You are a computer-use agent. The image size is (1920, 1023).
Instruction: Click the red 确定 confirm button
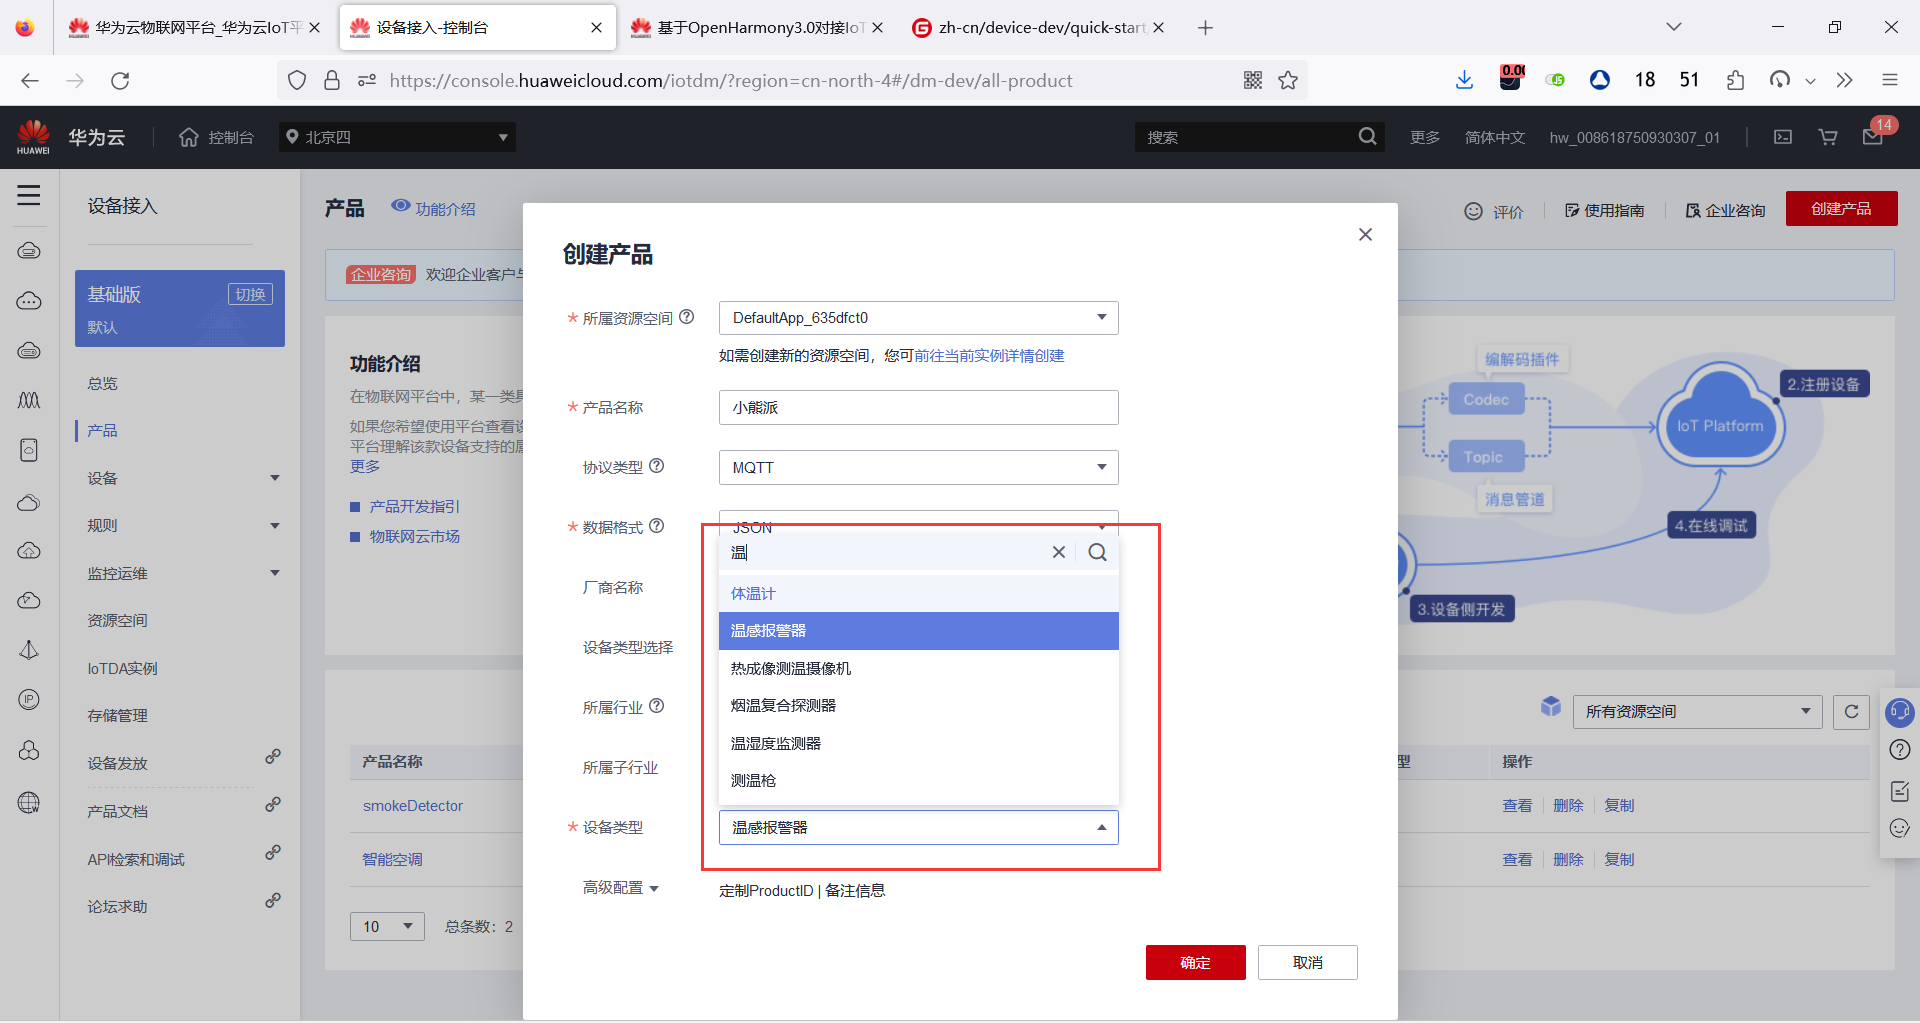pyautogui.click(x=1195, y=962)
